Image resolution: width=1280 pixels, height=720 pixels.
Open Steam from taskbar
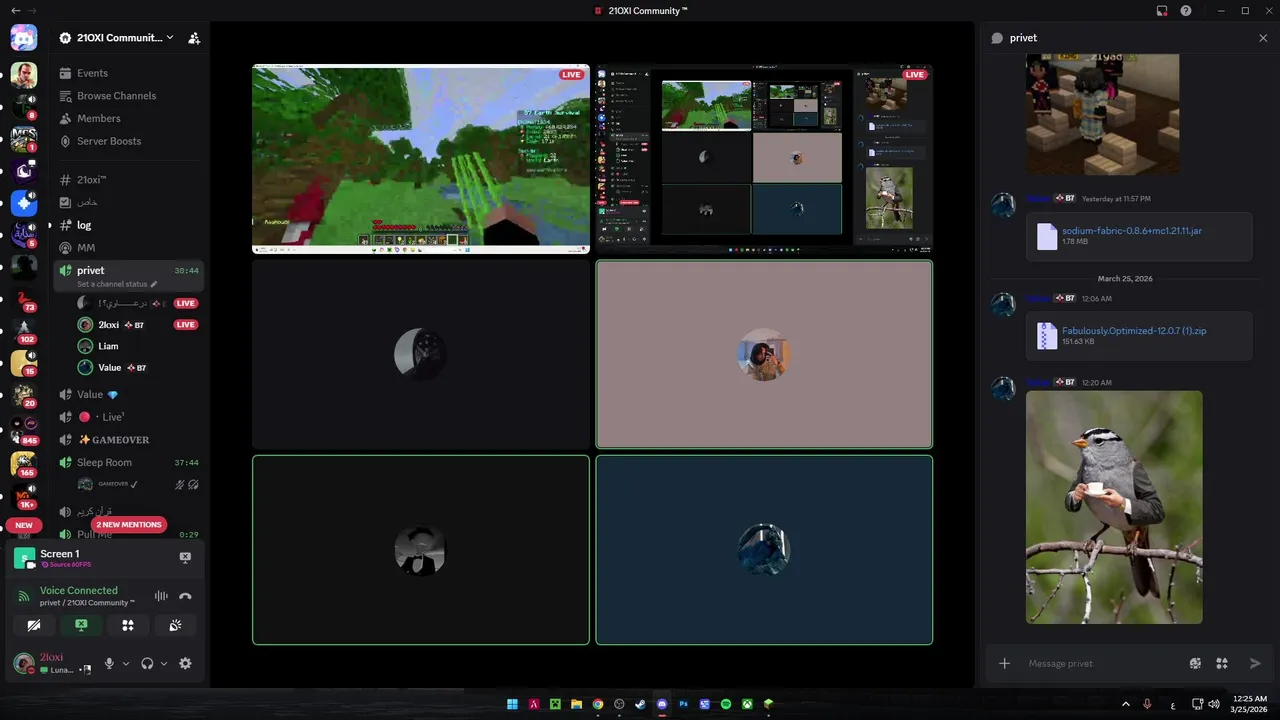(640, 704)
